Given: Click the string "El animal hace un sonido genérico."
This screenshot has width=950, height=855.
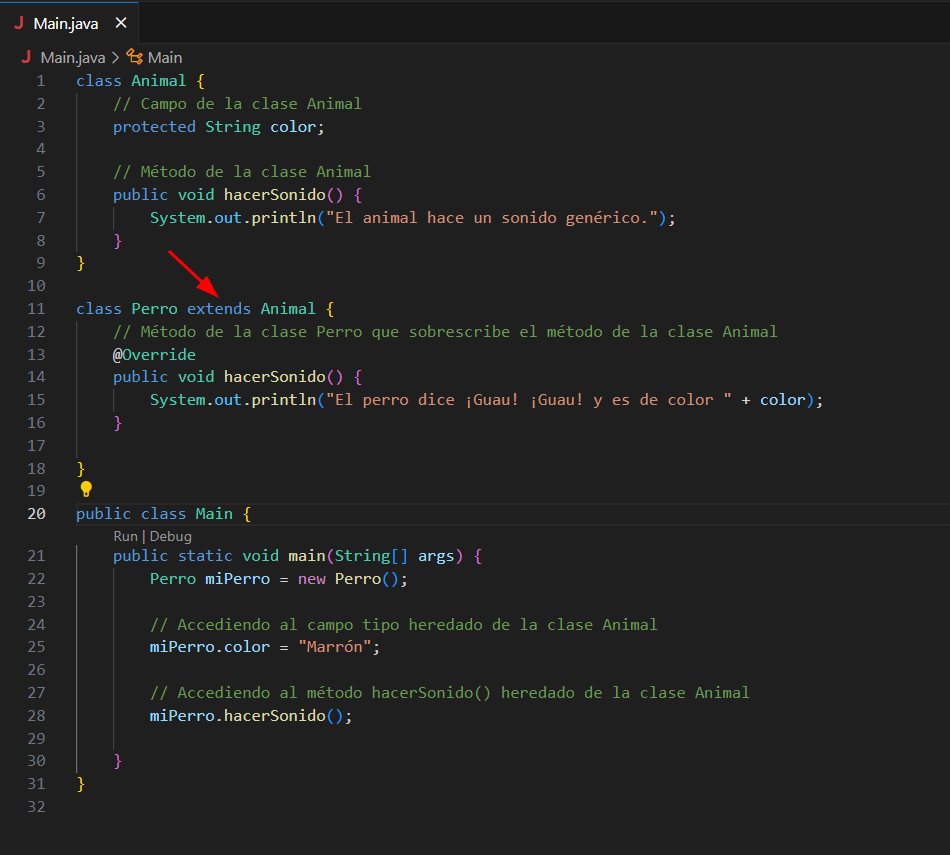Looking at the screenshot, I should point(492,218).
